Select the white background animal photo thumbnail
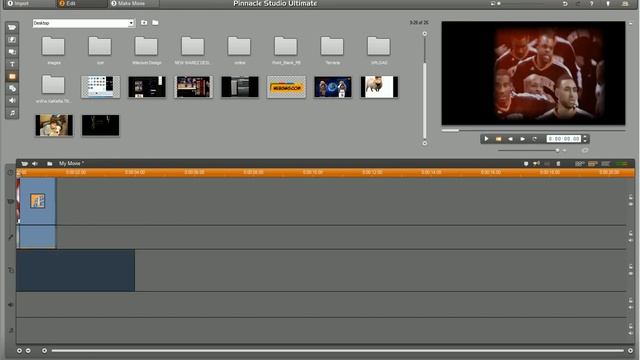 coord(379,87)
